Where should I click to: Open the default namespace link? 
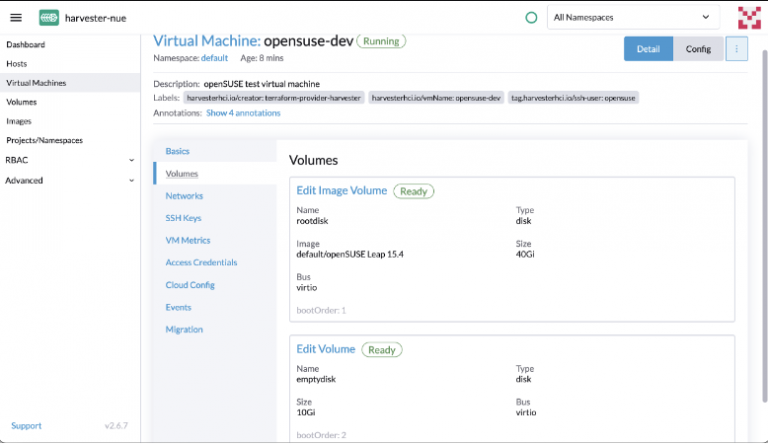click(215, 58)
